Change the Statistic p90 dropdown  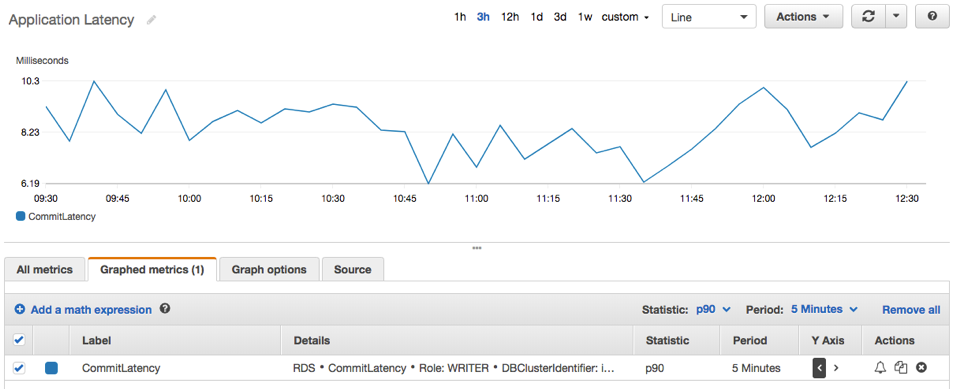[713, 309]
